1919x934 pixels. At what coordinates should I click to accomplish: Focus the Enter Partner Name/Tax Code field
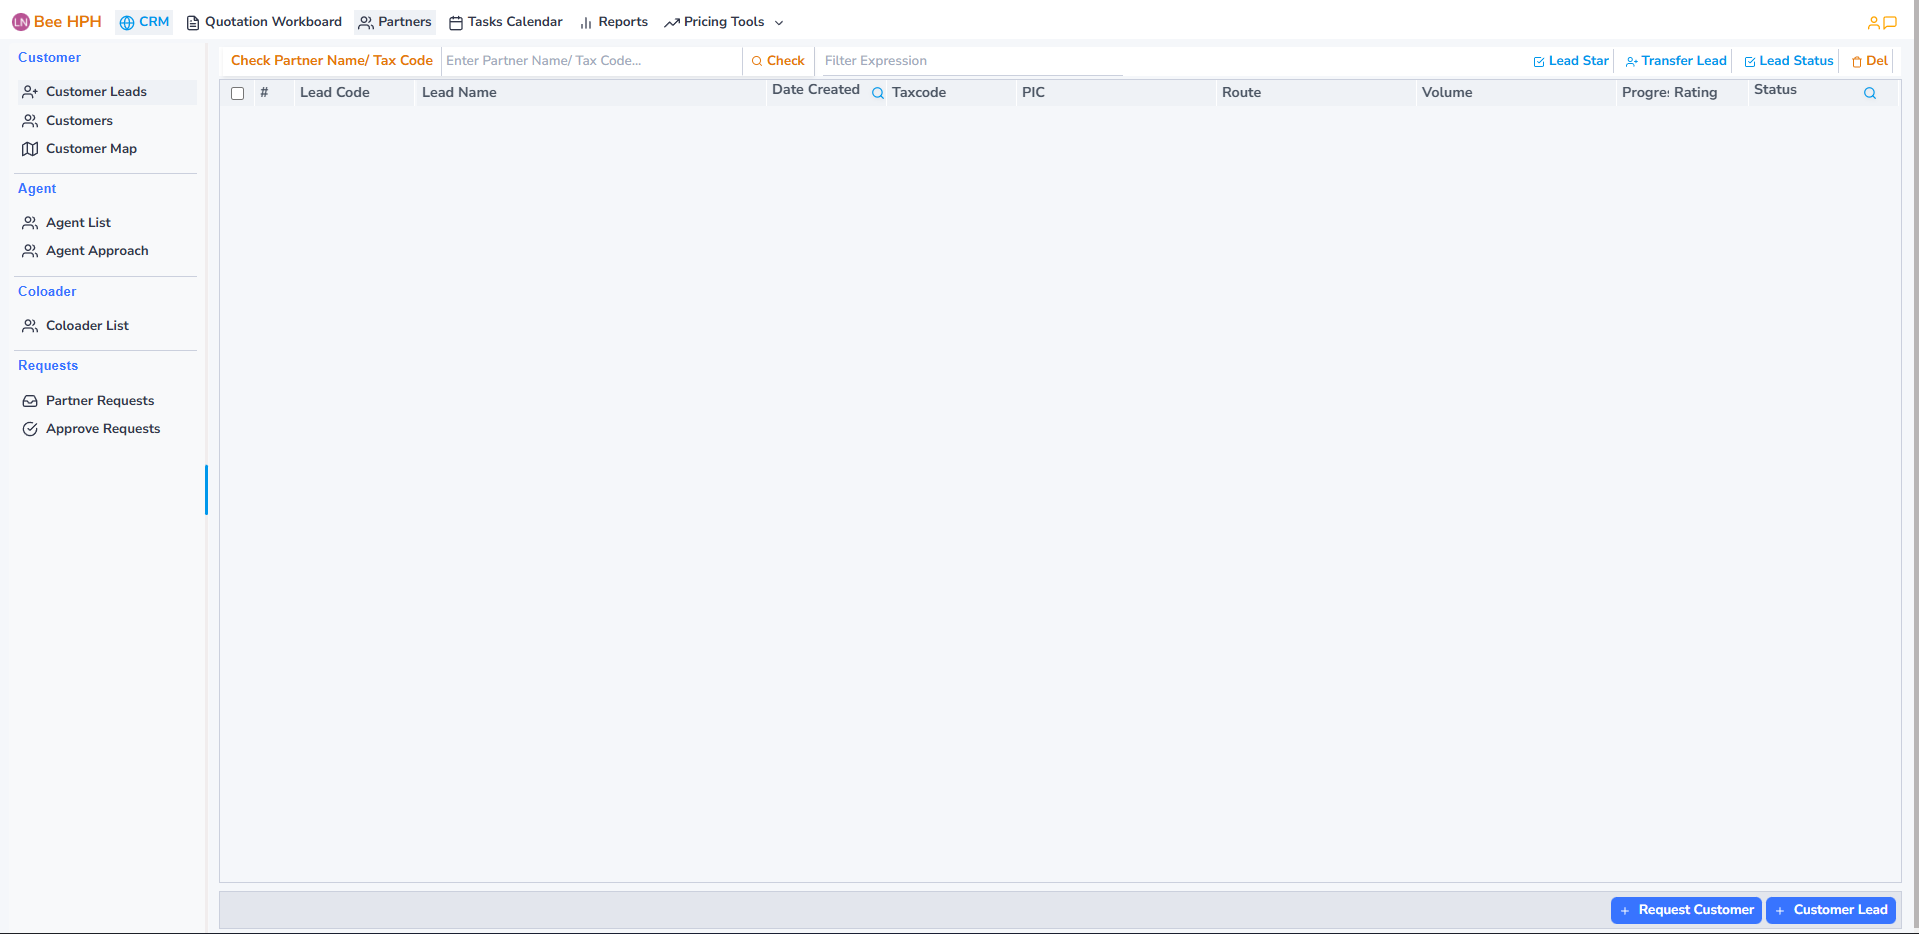[590, 61]
